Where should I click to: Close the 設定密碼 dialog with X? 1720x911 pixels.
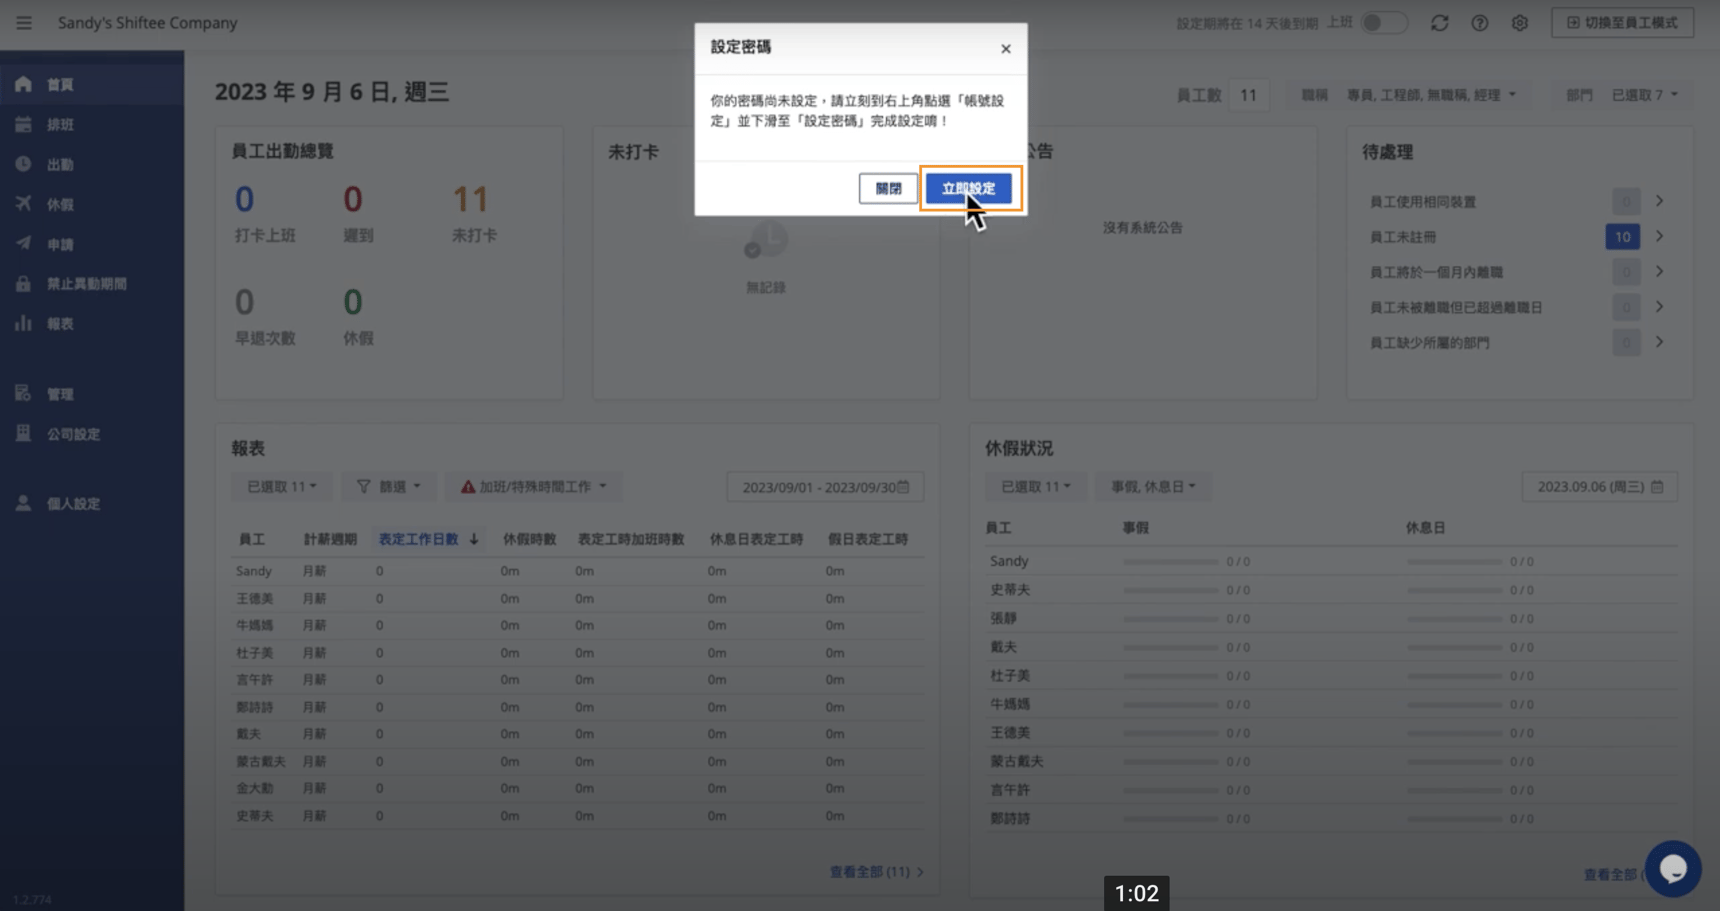[1005, 49]
